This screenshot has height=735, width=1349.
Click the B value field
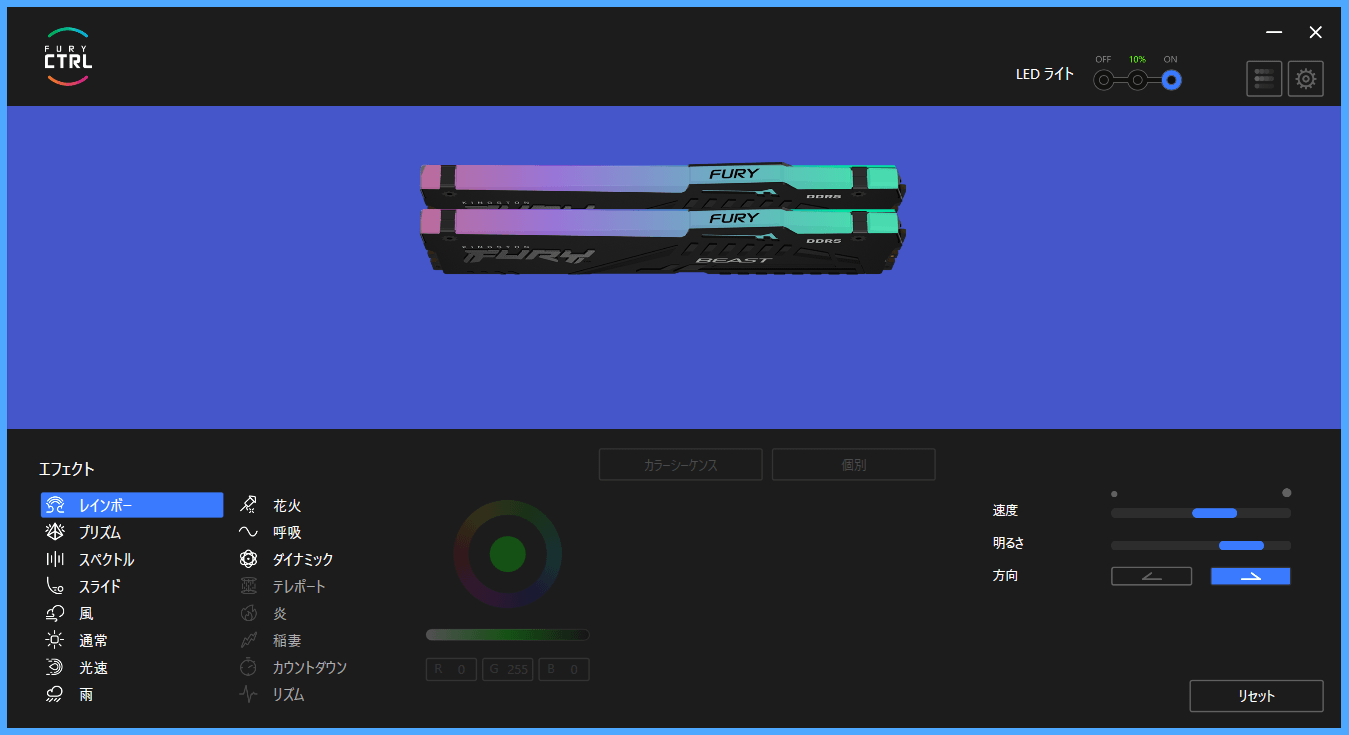(x=564, y=670)
